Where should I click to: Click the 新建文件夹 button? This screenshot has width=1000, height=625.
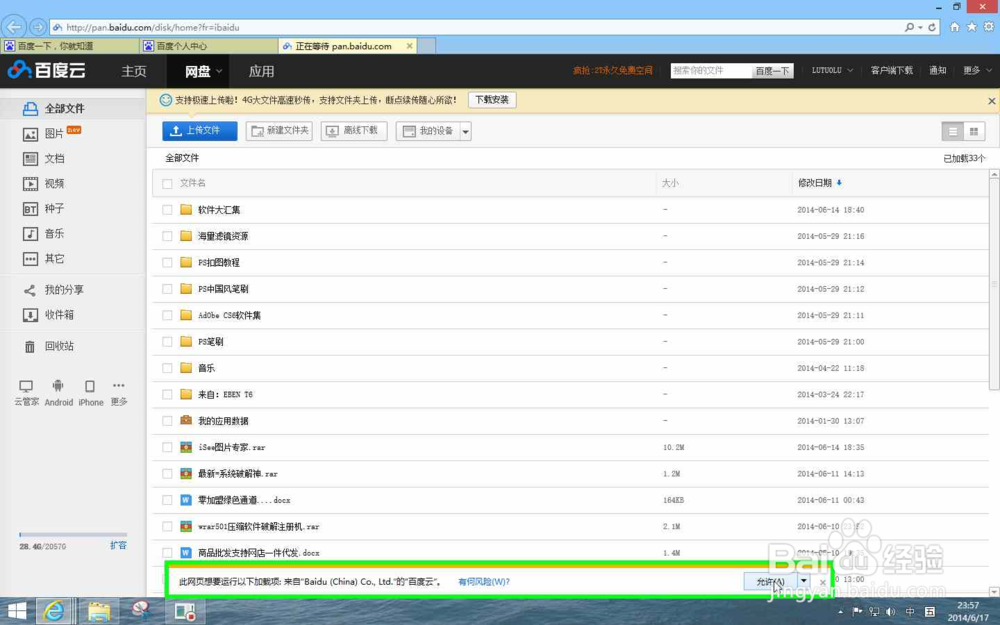(x=279, y=131)
